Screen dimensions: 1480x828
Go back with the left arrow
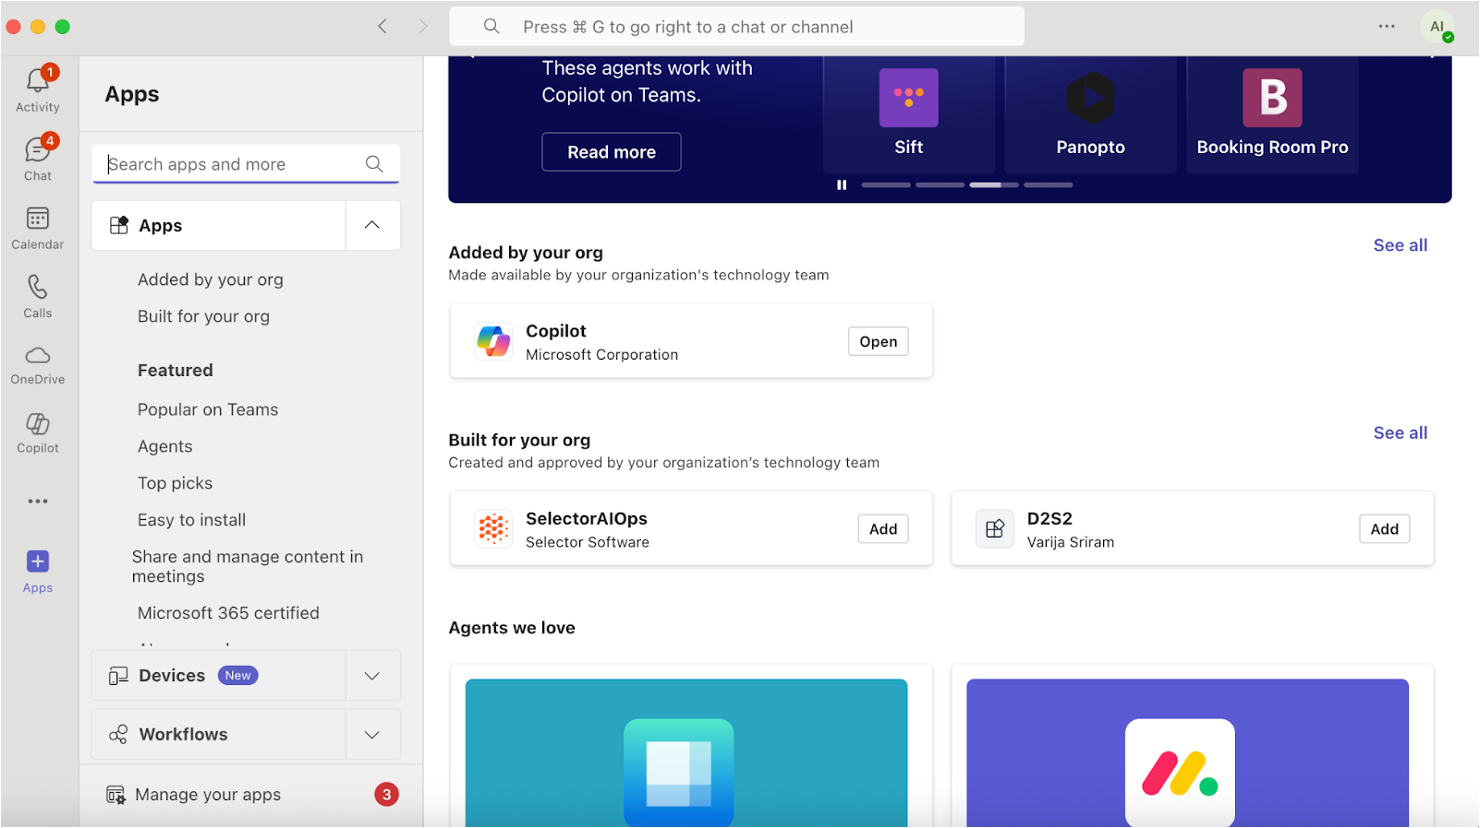click(382, 27)
